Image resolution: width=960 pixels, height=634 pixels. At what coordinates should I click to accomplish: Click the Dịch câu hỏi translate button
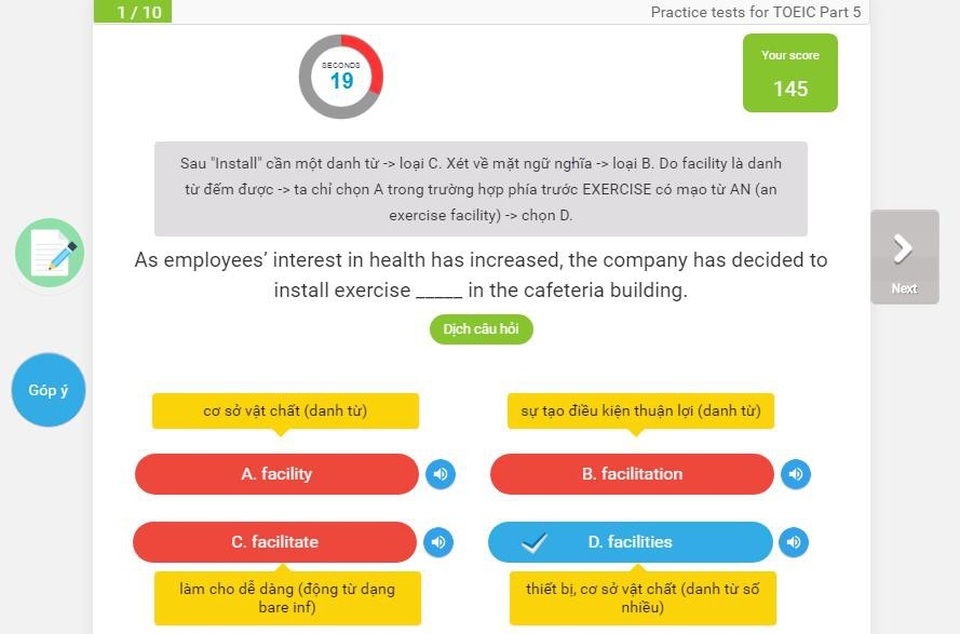click(x=481, y=329)
